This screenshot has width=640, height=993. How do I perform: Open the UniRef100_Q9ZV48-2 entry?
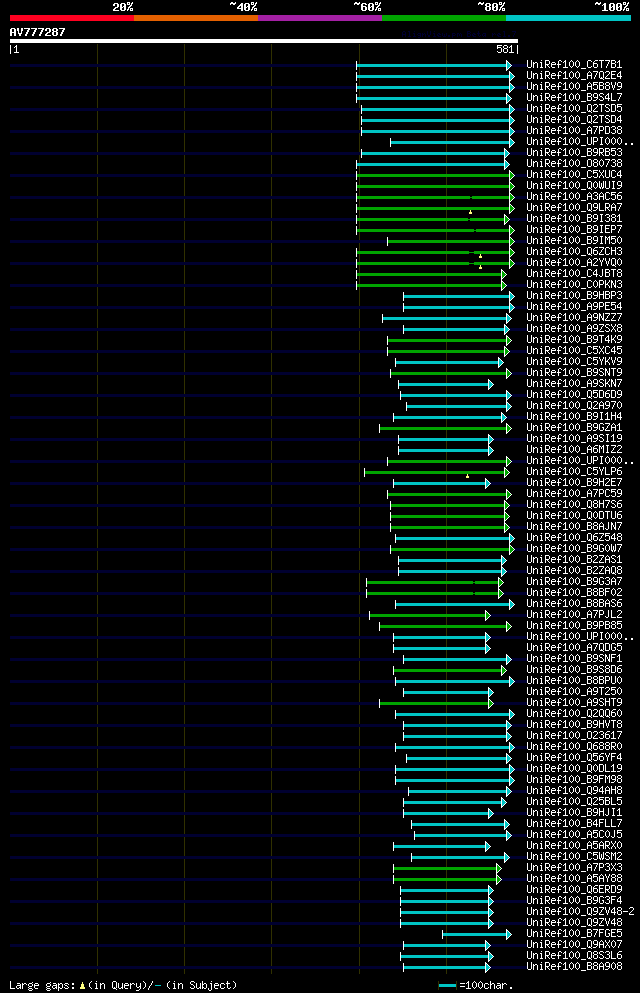coord(580,912)
